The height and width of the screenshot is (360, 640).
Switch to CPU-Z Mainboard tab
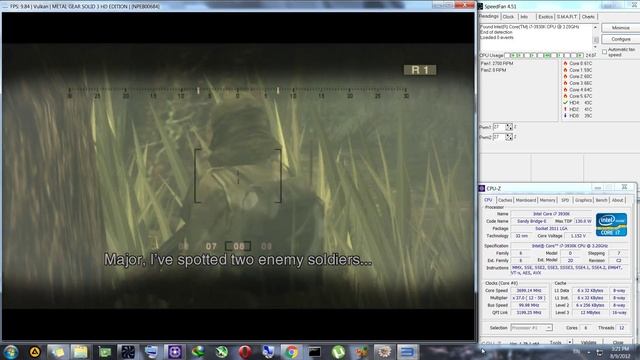pos(526,200)
